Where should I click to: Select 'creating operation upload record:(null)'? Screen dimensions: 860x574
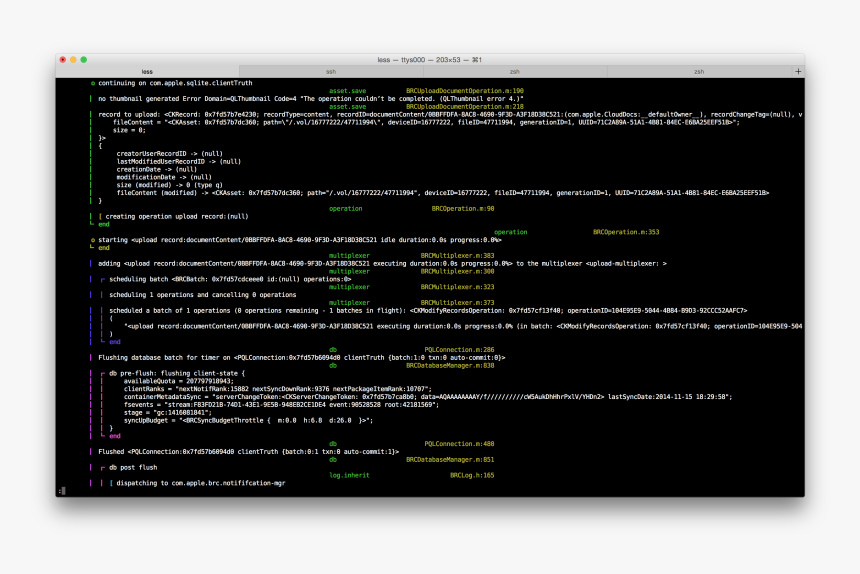177,217
